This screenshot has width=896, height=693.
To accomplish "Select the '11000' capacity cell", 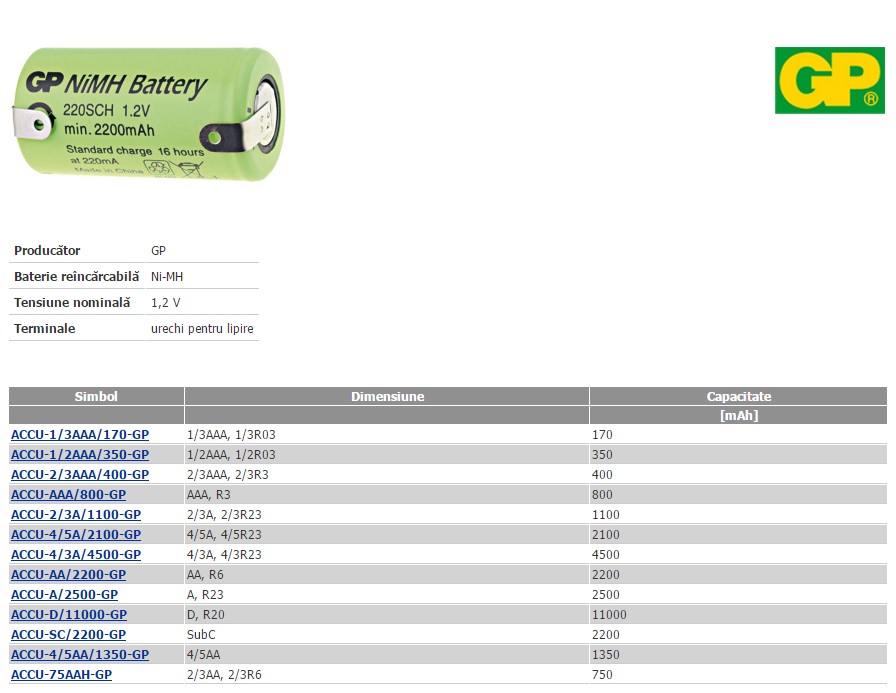I will tap(738, 615).
